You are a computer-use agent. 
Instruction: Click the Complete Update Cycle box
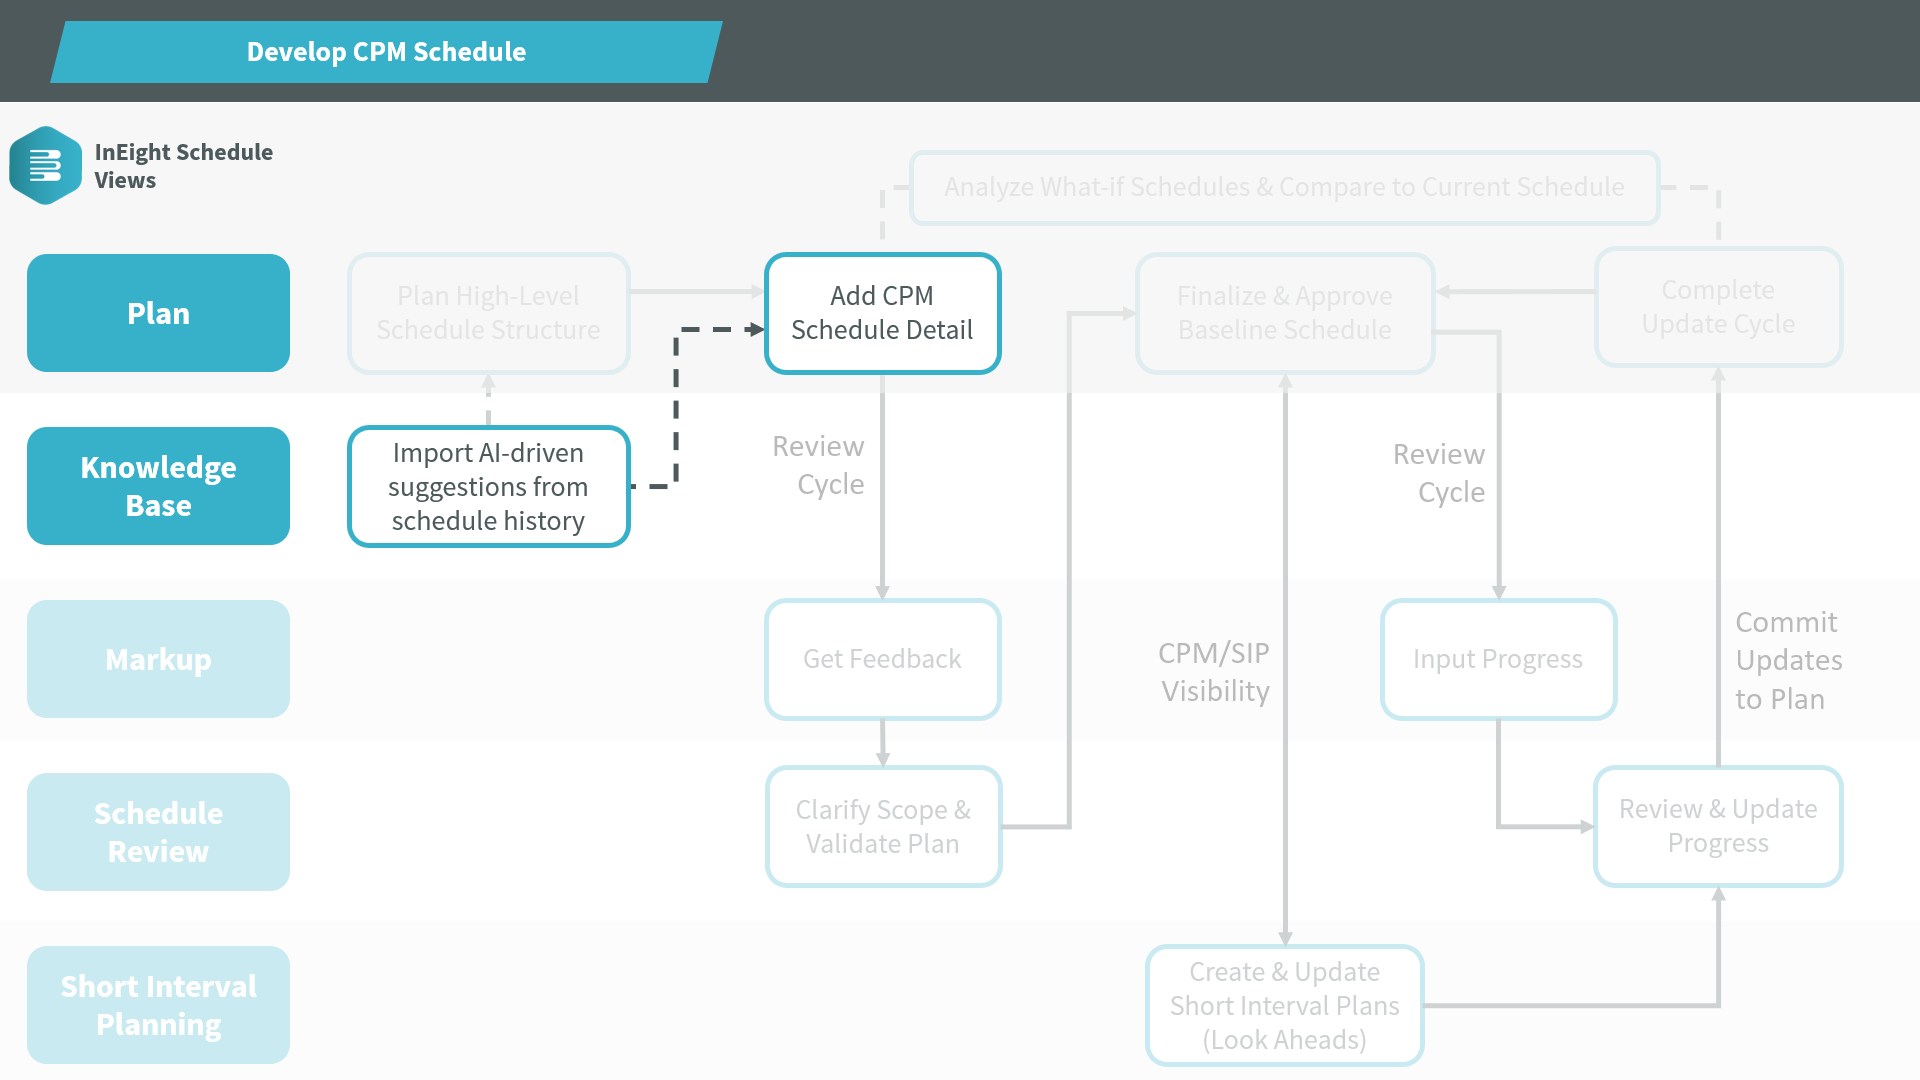[x=1717, y=307]
